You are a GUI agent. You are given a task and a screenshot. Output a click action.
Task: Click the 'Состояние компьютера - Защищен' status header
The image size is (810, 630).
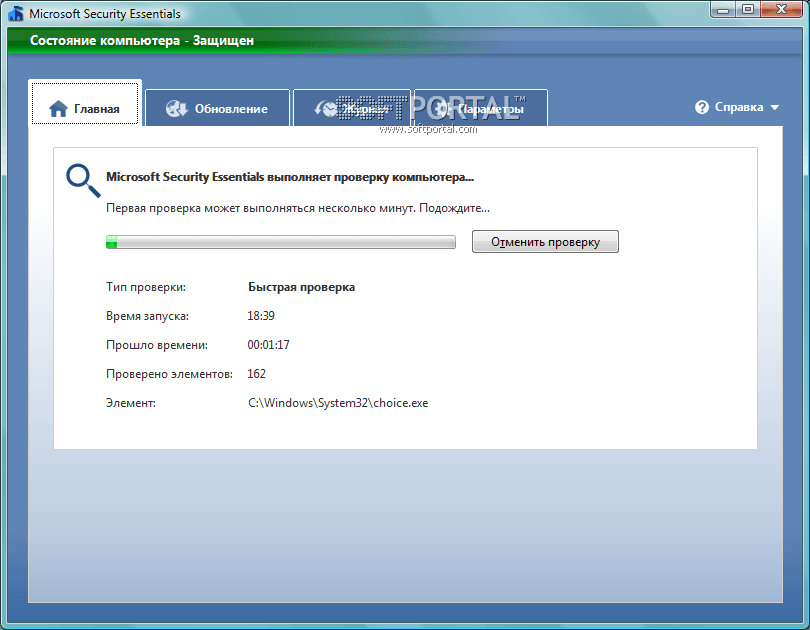(142, 40)
